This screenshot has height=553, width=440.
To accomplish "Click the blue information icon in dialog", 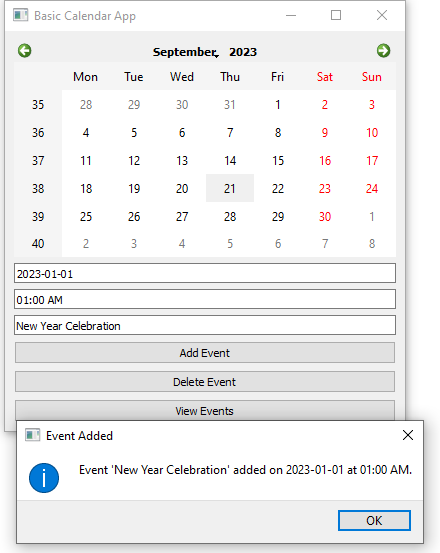I will 44,478.
